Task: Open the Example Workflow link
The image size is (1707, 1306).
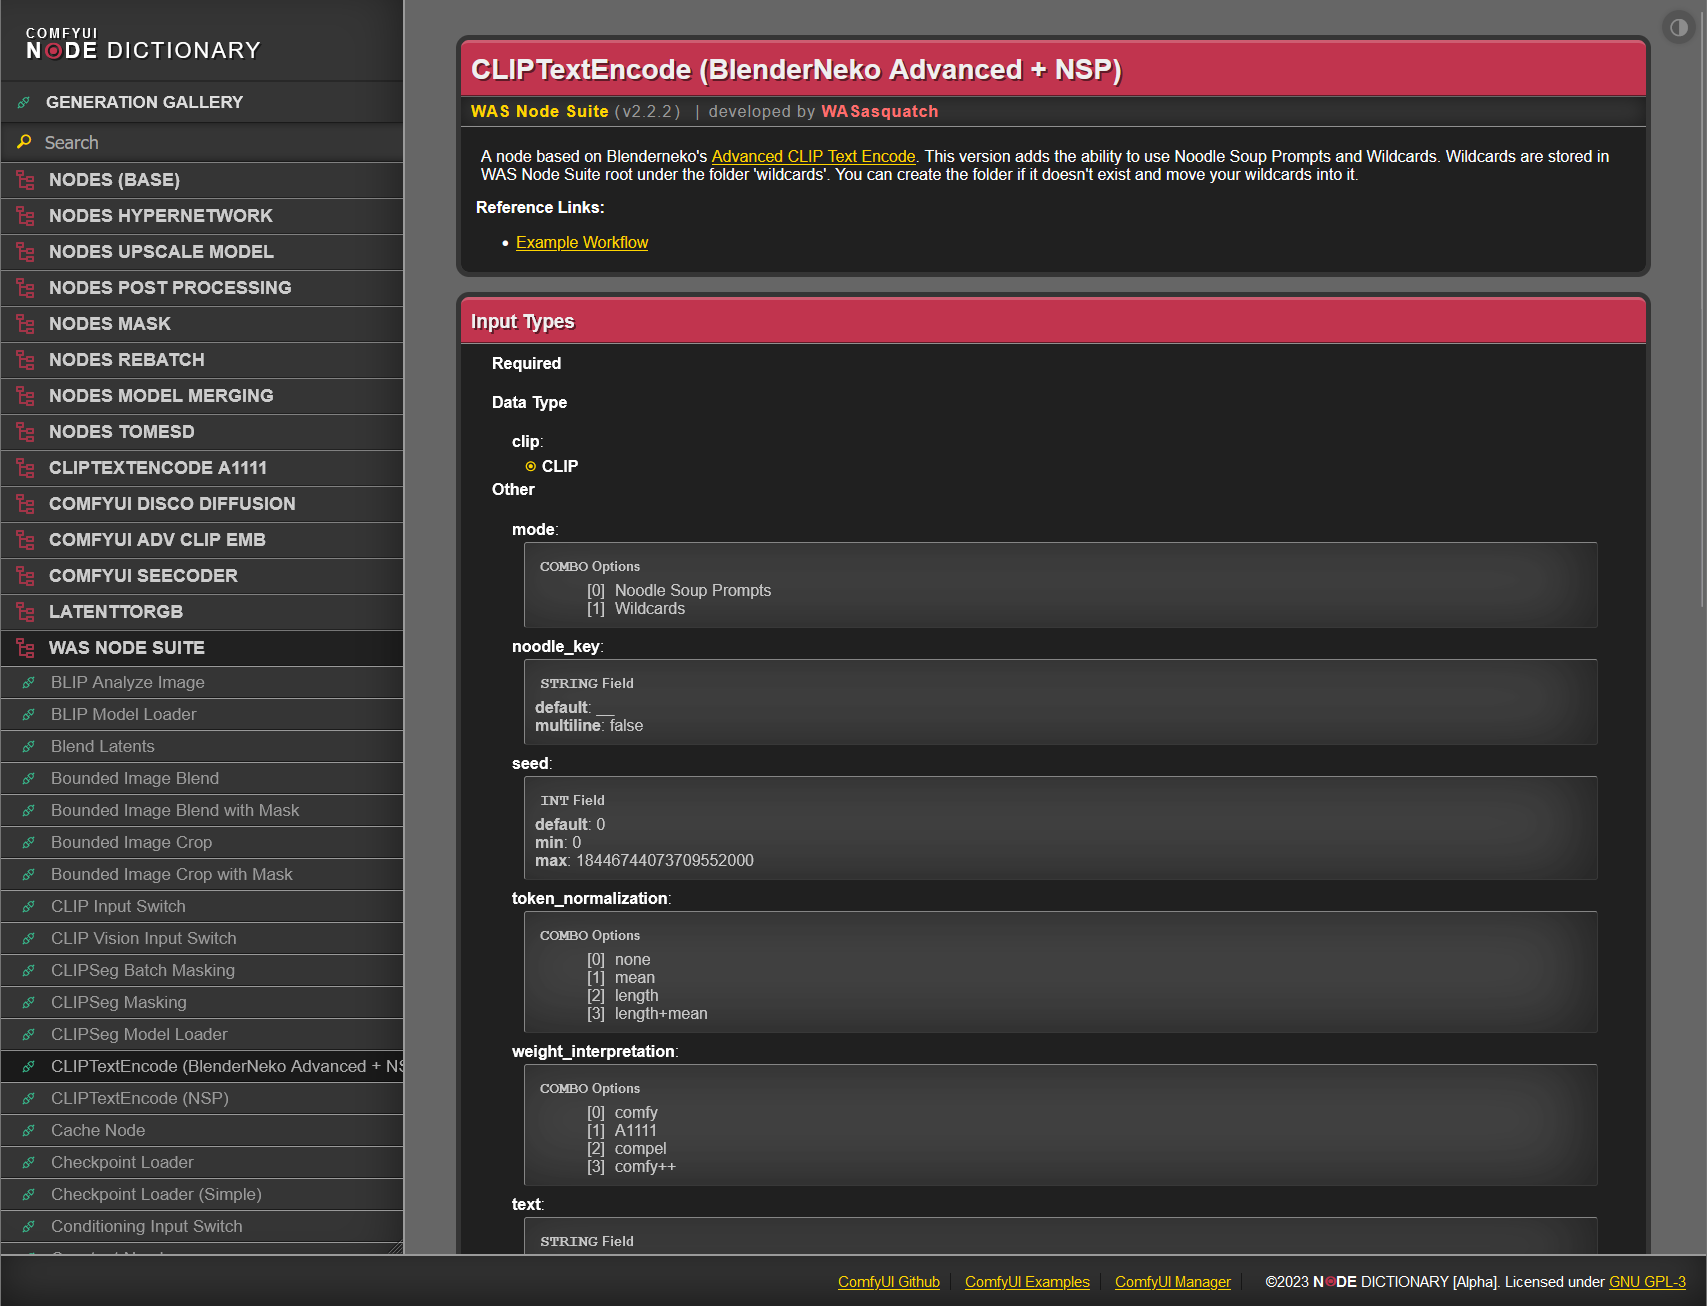Action: [x=582, y=242]
